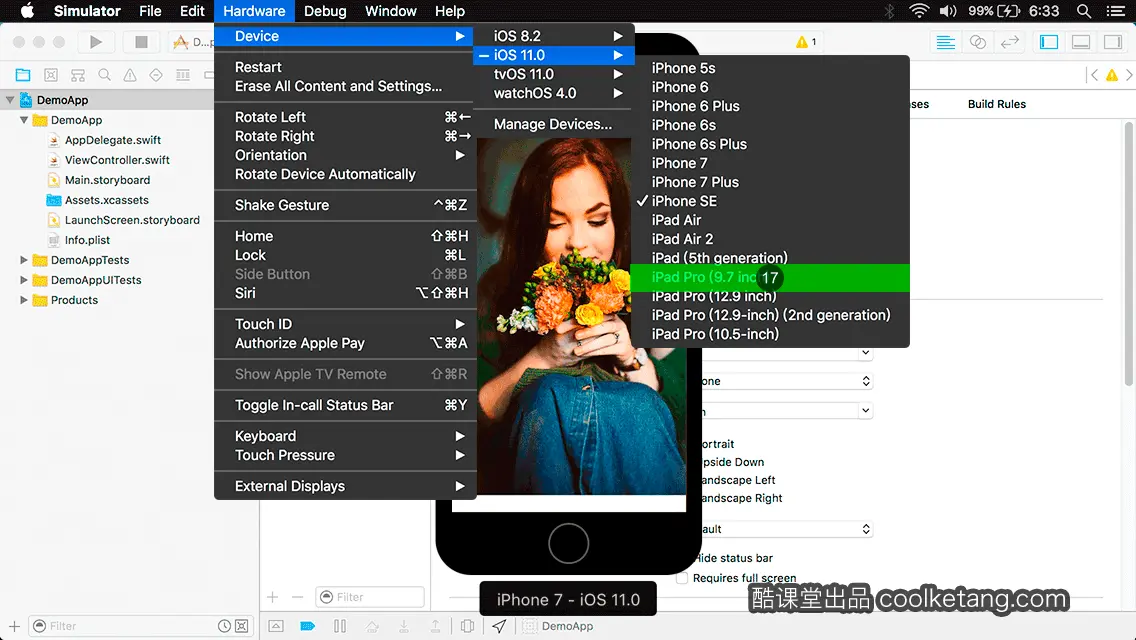Toggle the Navigator panel visibility icon

click(x=1048, y=42)
